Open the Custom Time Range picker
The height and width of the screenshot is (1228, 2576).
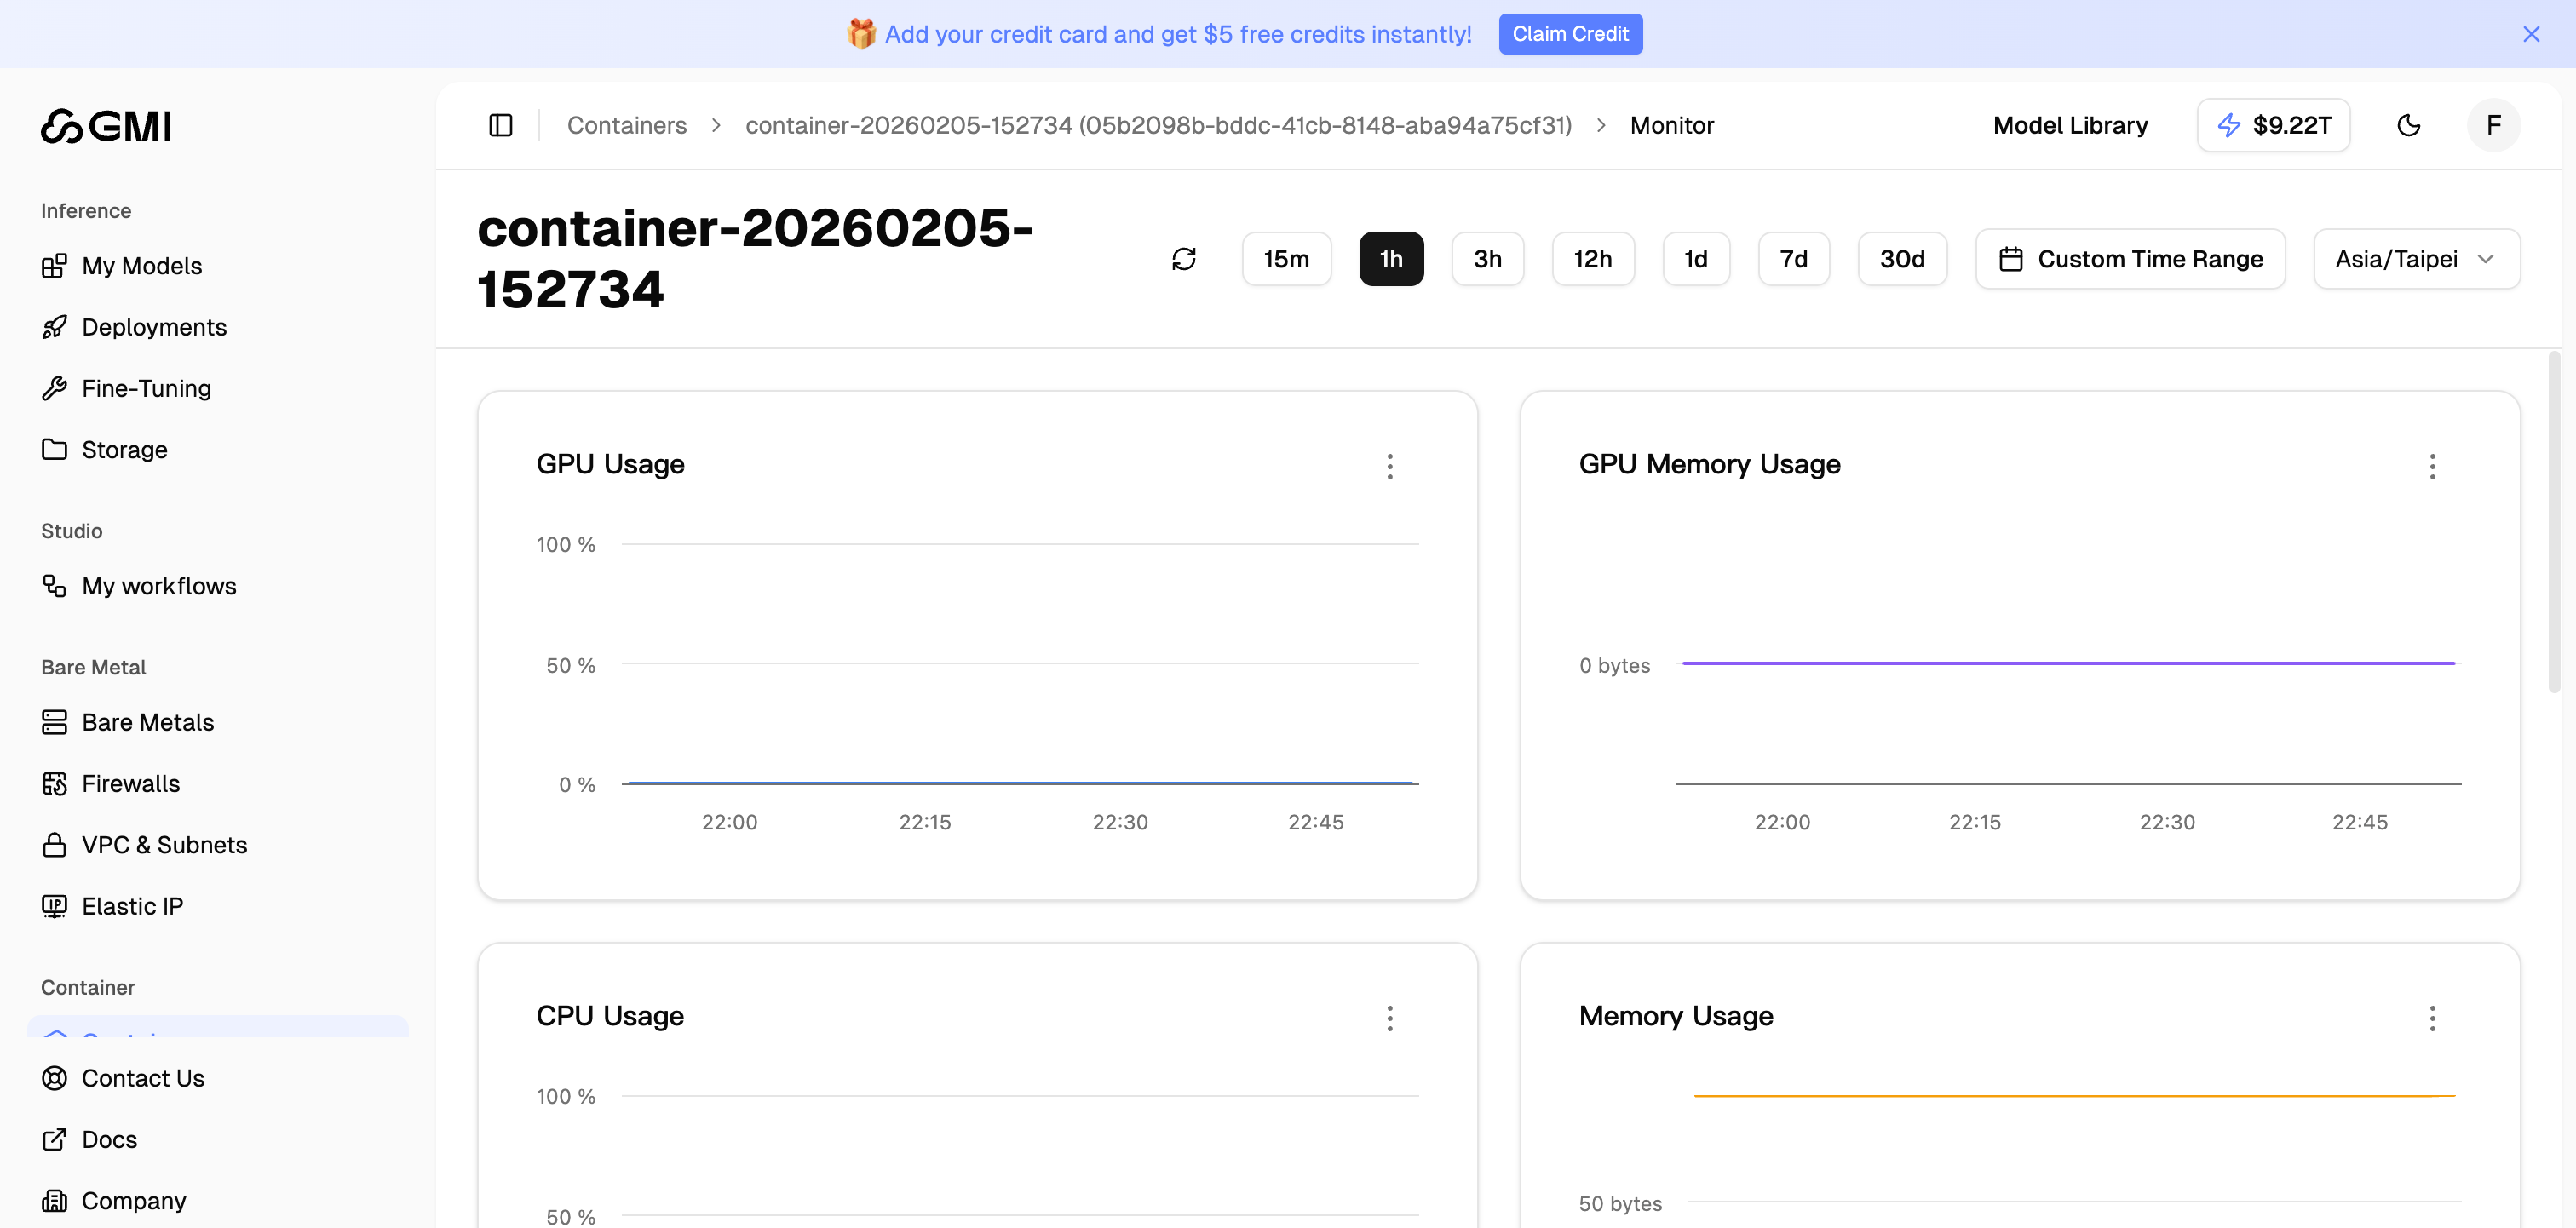click(x=2130, y=259)
